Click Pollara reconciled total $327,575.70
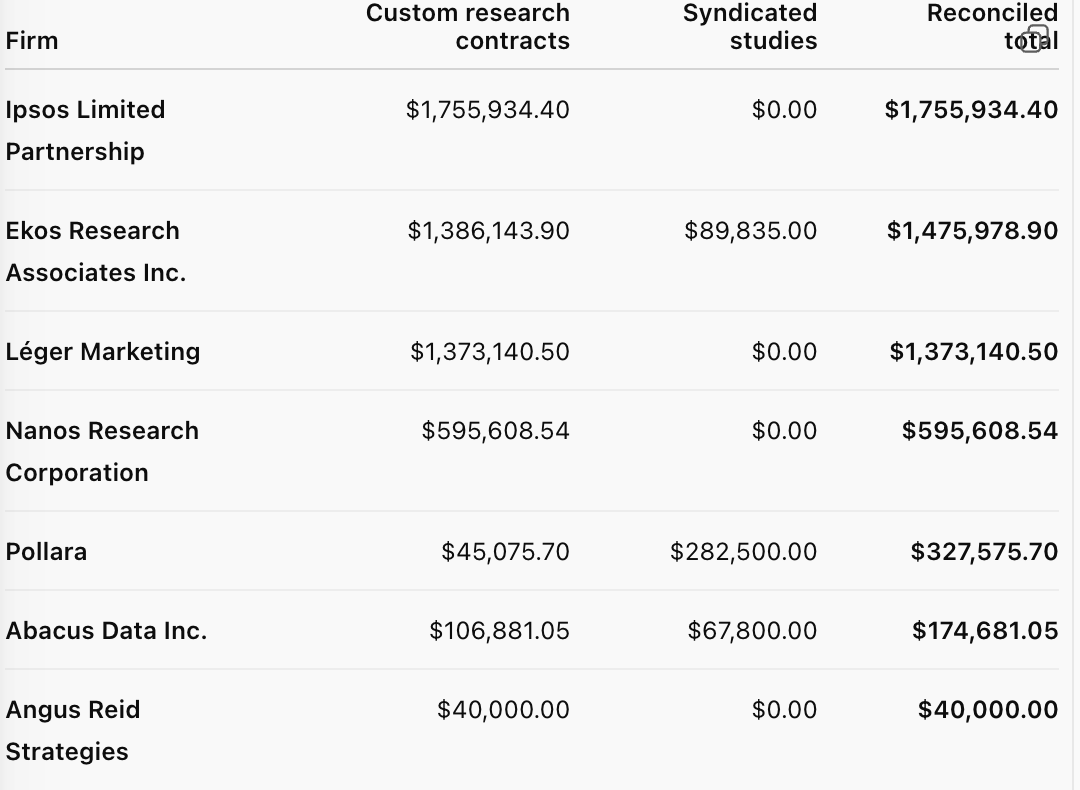This screenshot has width=1080, height=790. (x=984, y=552)
